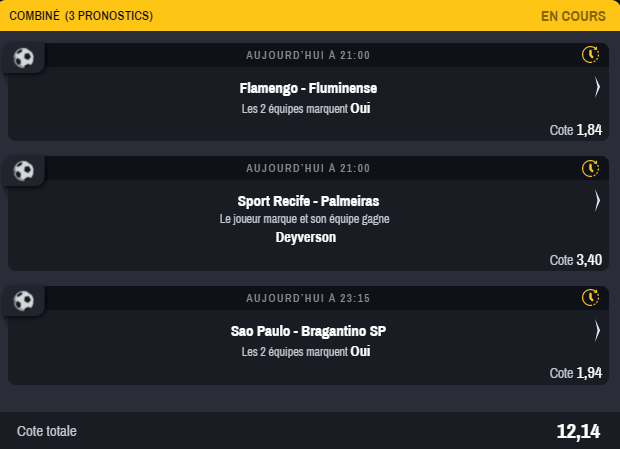Image resolution: width=620 pixels, height=449 pixels.
Task: Click the total odds 12,14 value
Action: pyautogui.click(x=578, y=432)
